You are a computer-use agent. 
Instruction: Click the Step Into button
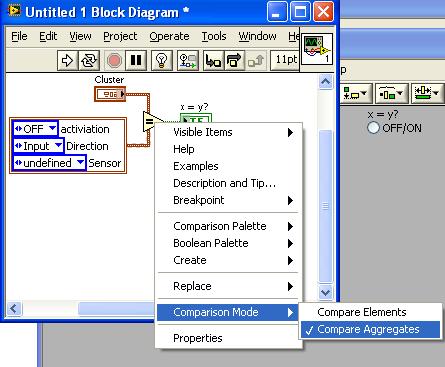coord(213,61)
